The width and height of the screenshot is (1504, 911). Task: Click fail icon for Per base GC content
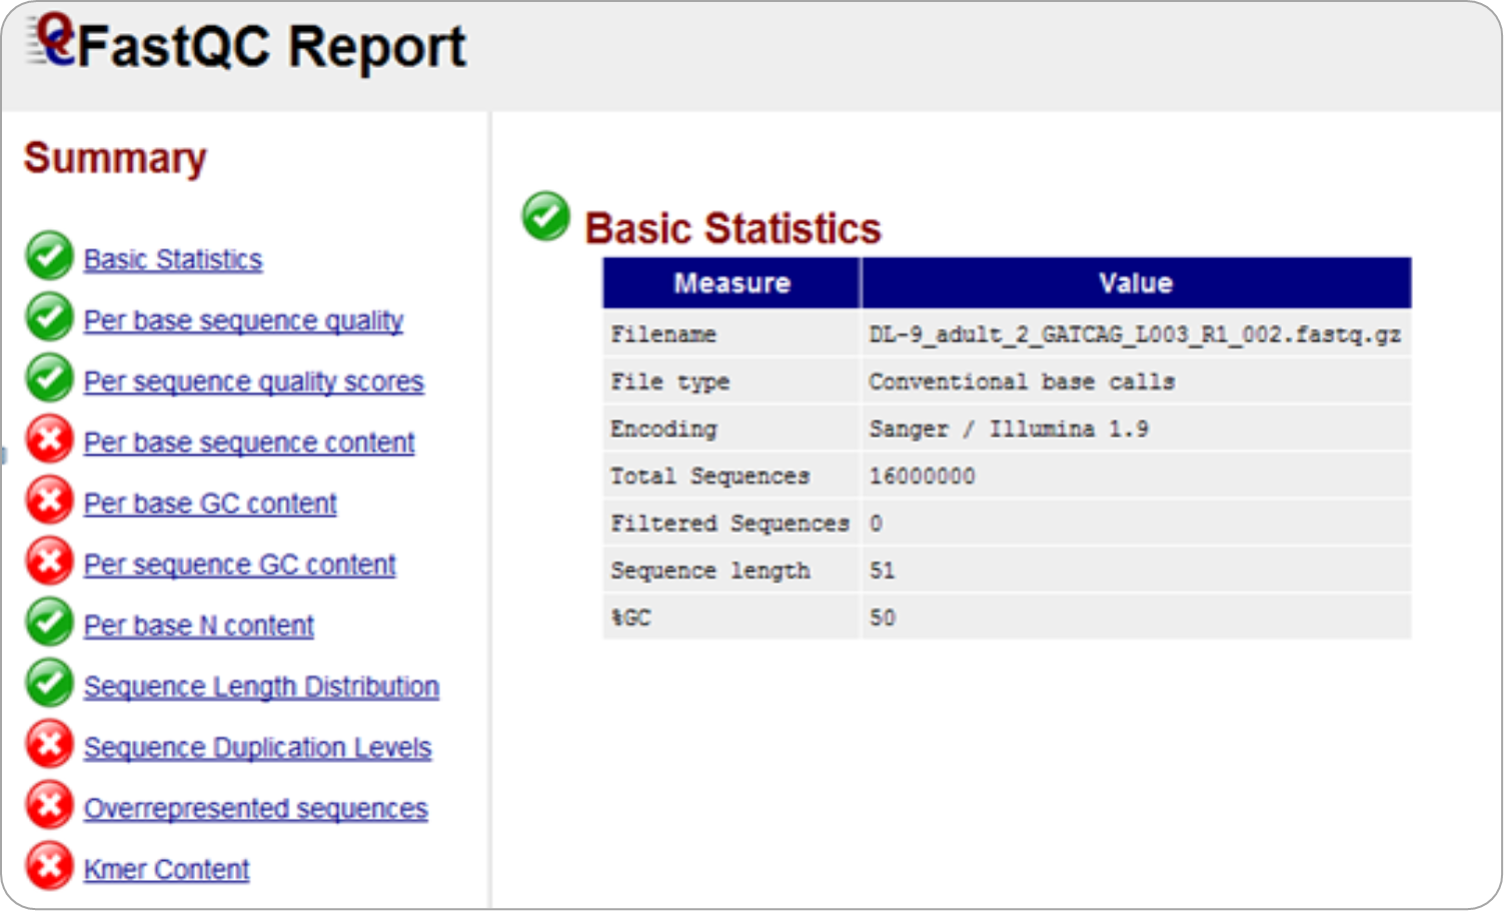coord(50,500)
